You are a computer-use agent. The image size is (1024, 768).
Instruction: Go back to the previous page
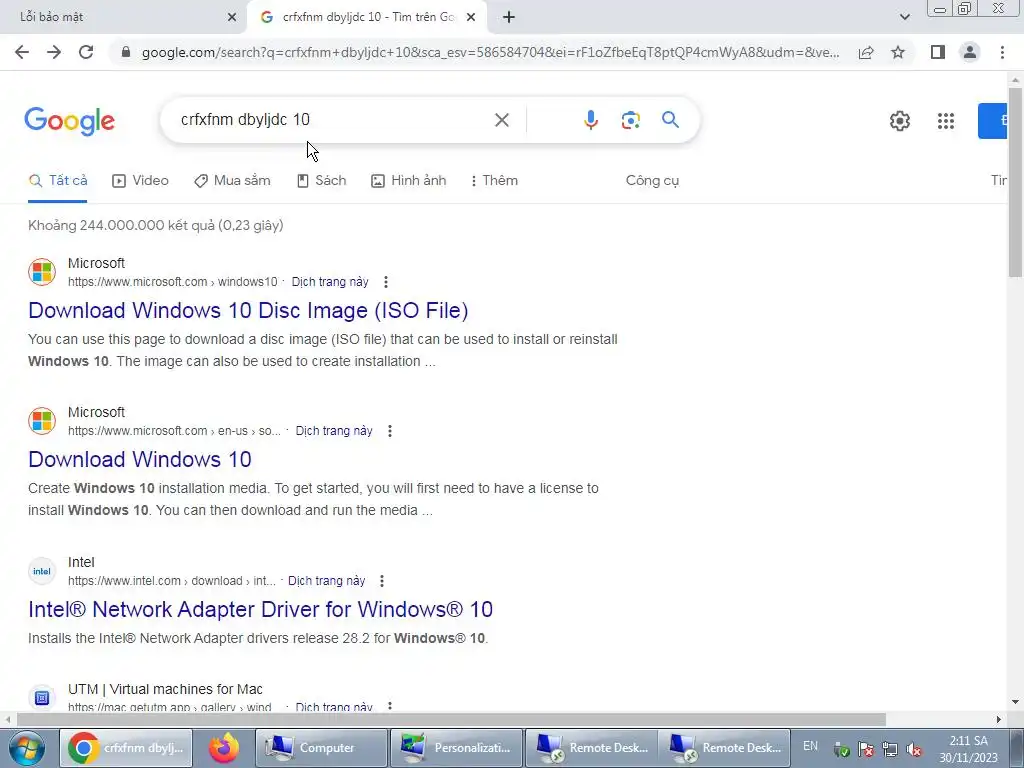click(x=22, y=52)
